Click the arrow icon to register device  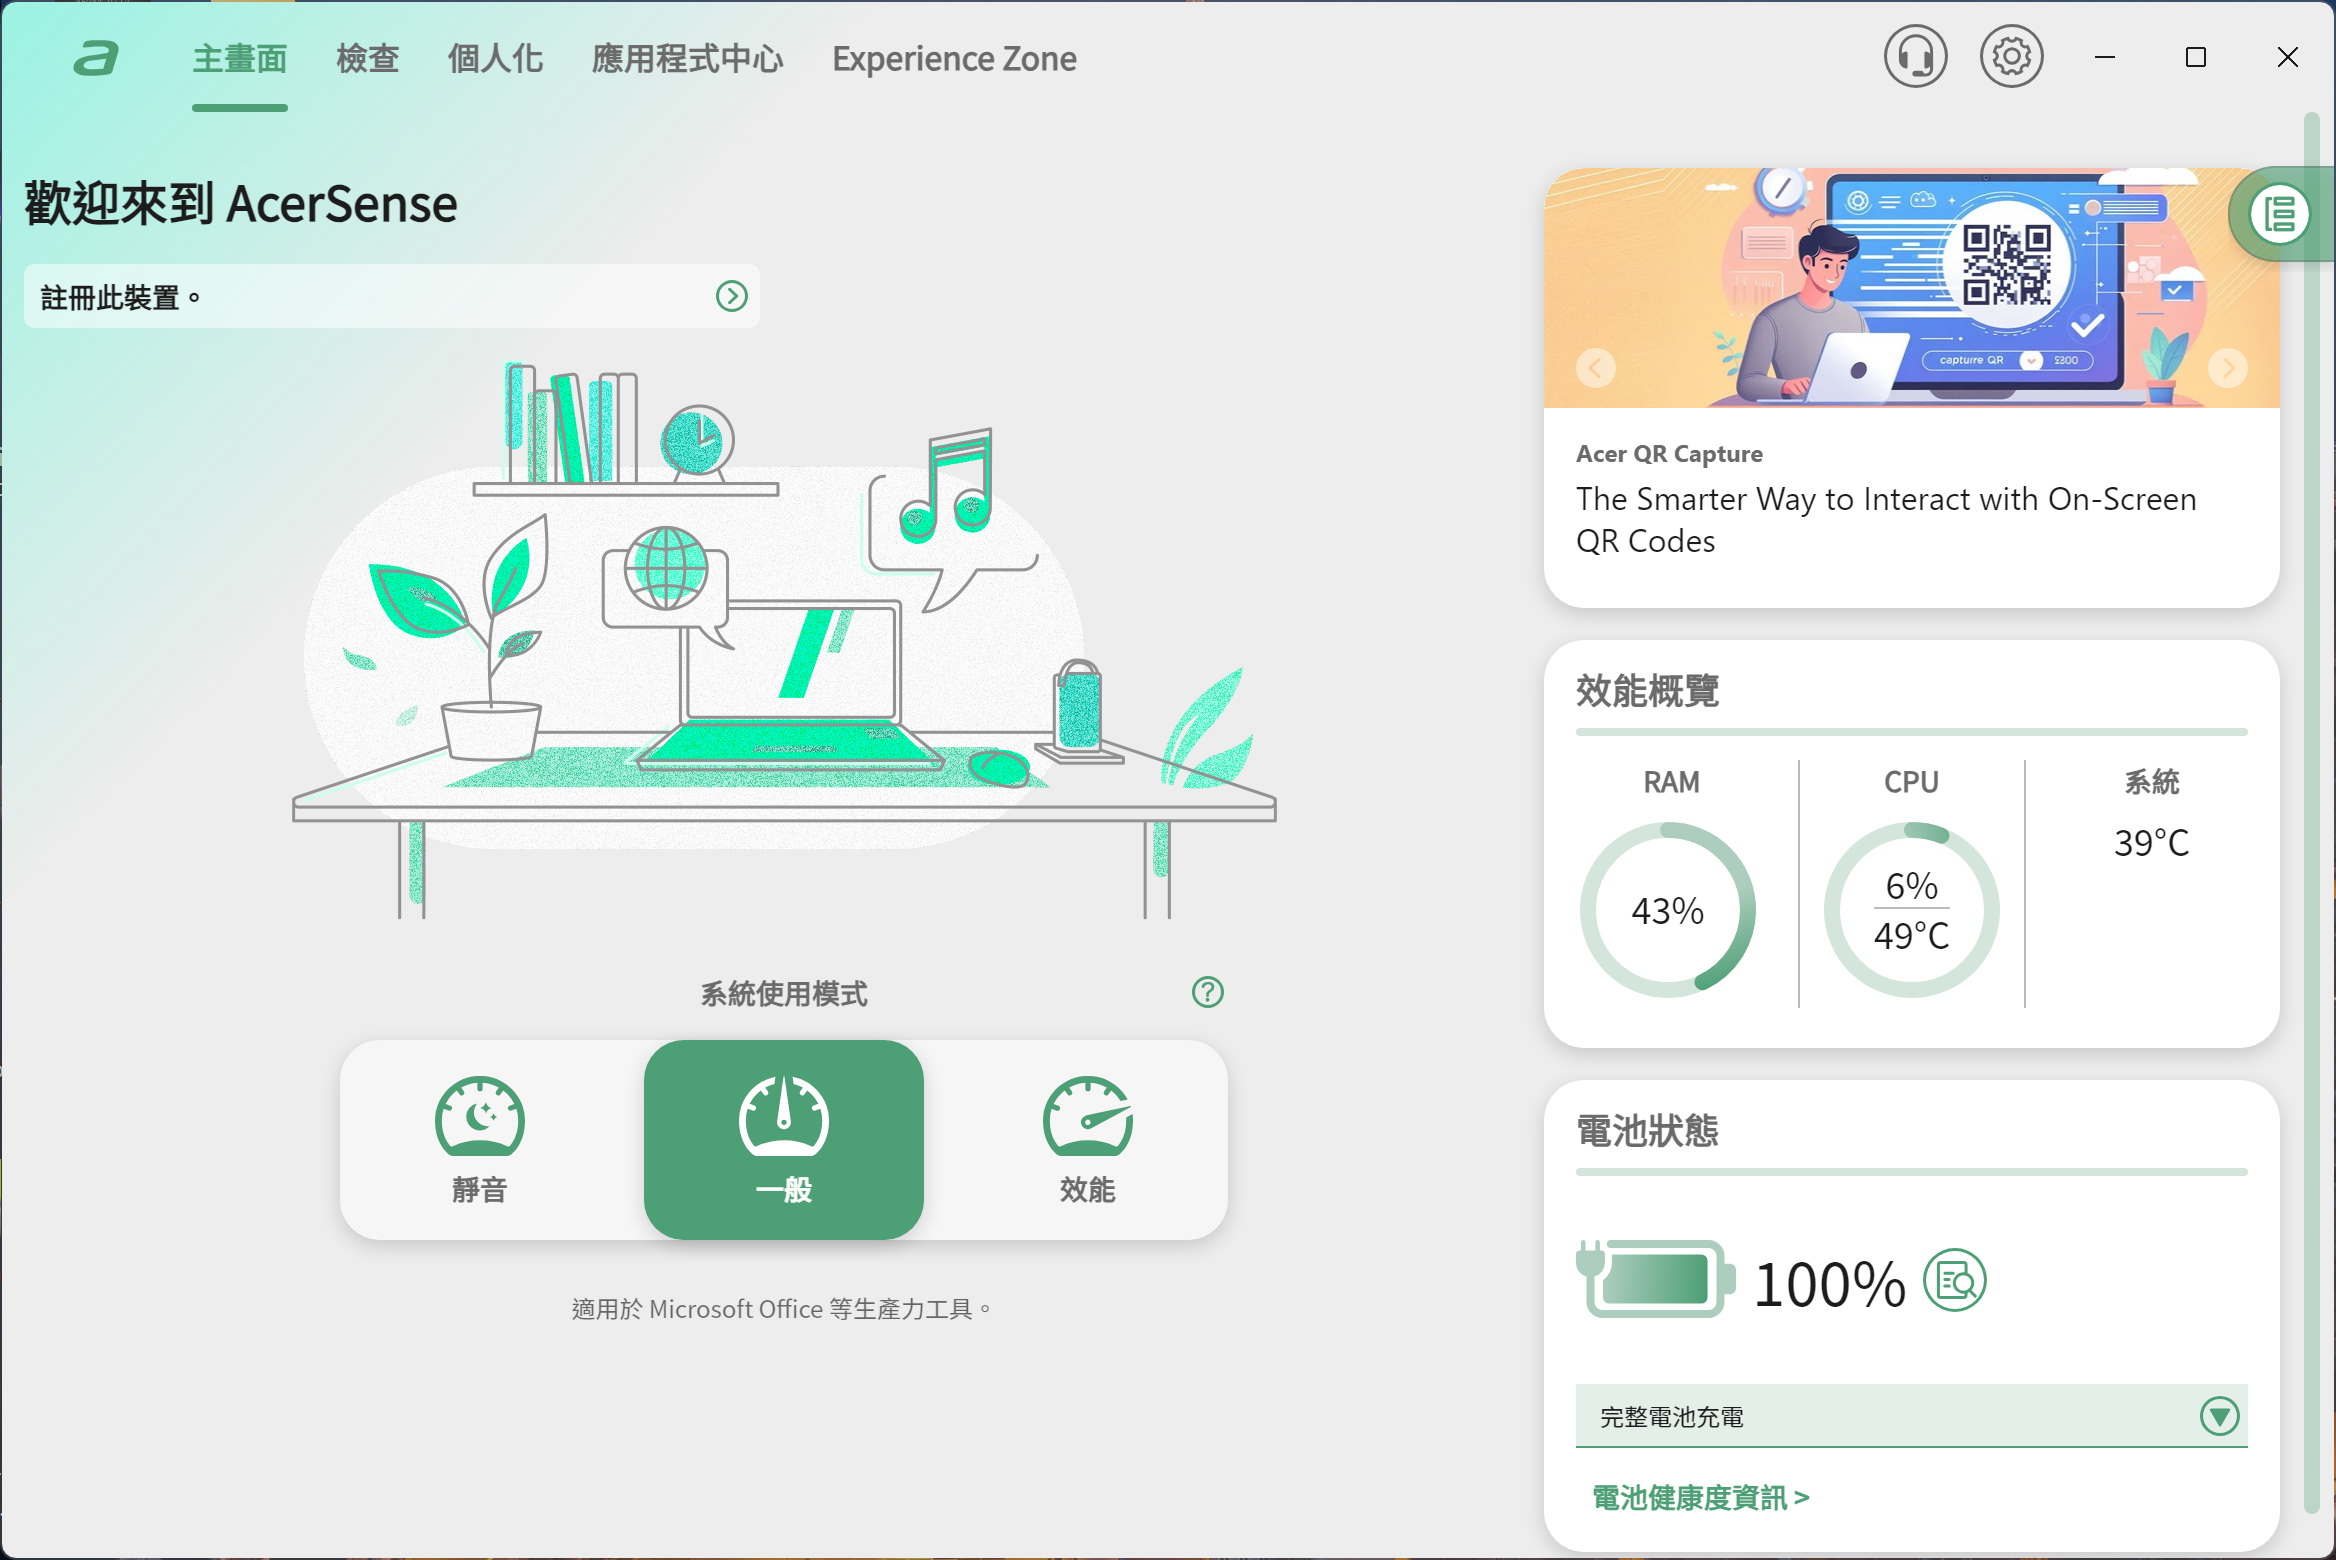[x=731, y=296]
